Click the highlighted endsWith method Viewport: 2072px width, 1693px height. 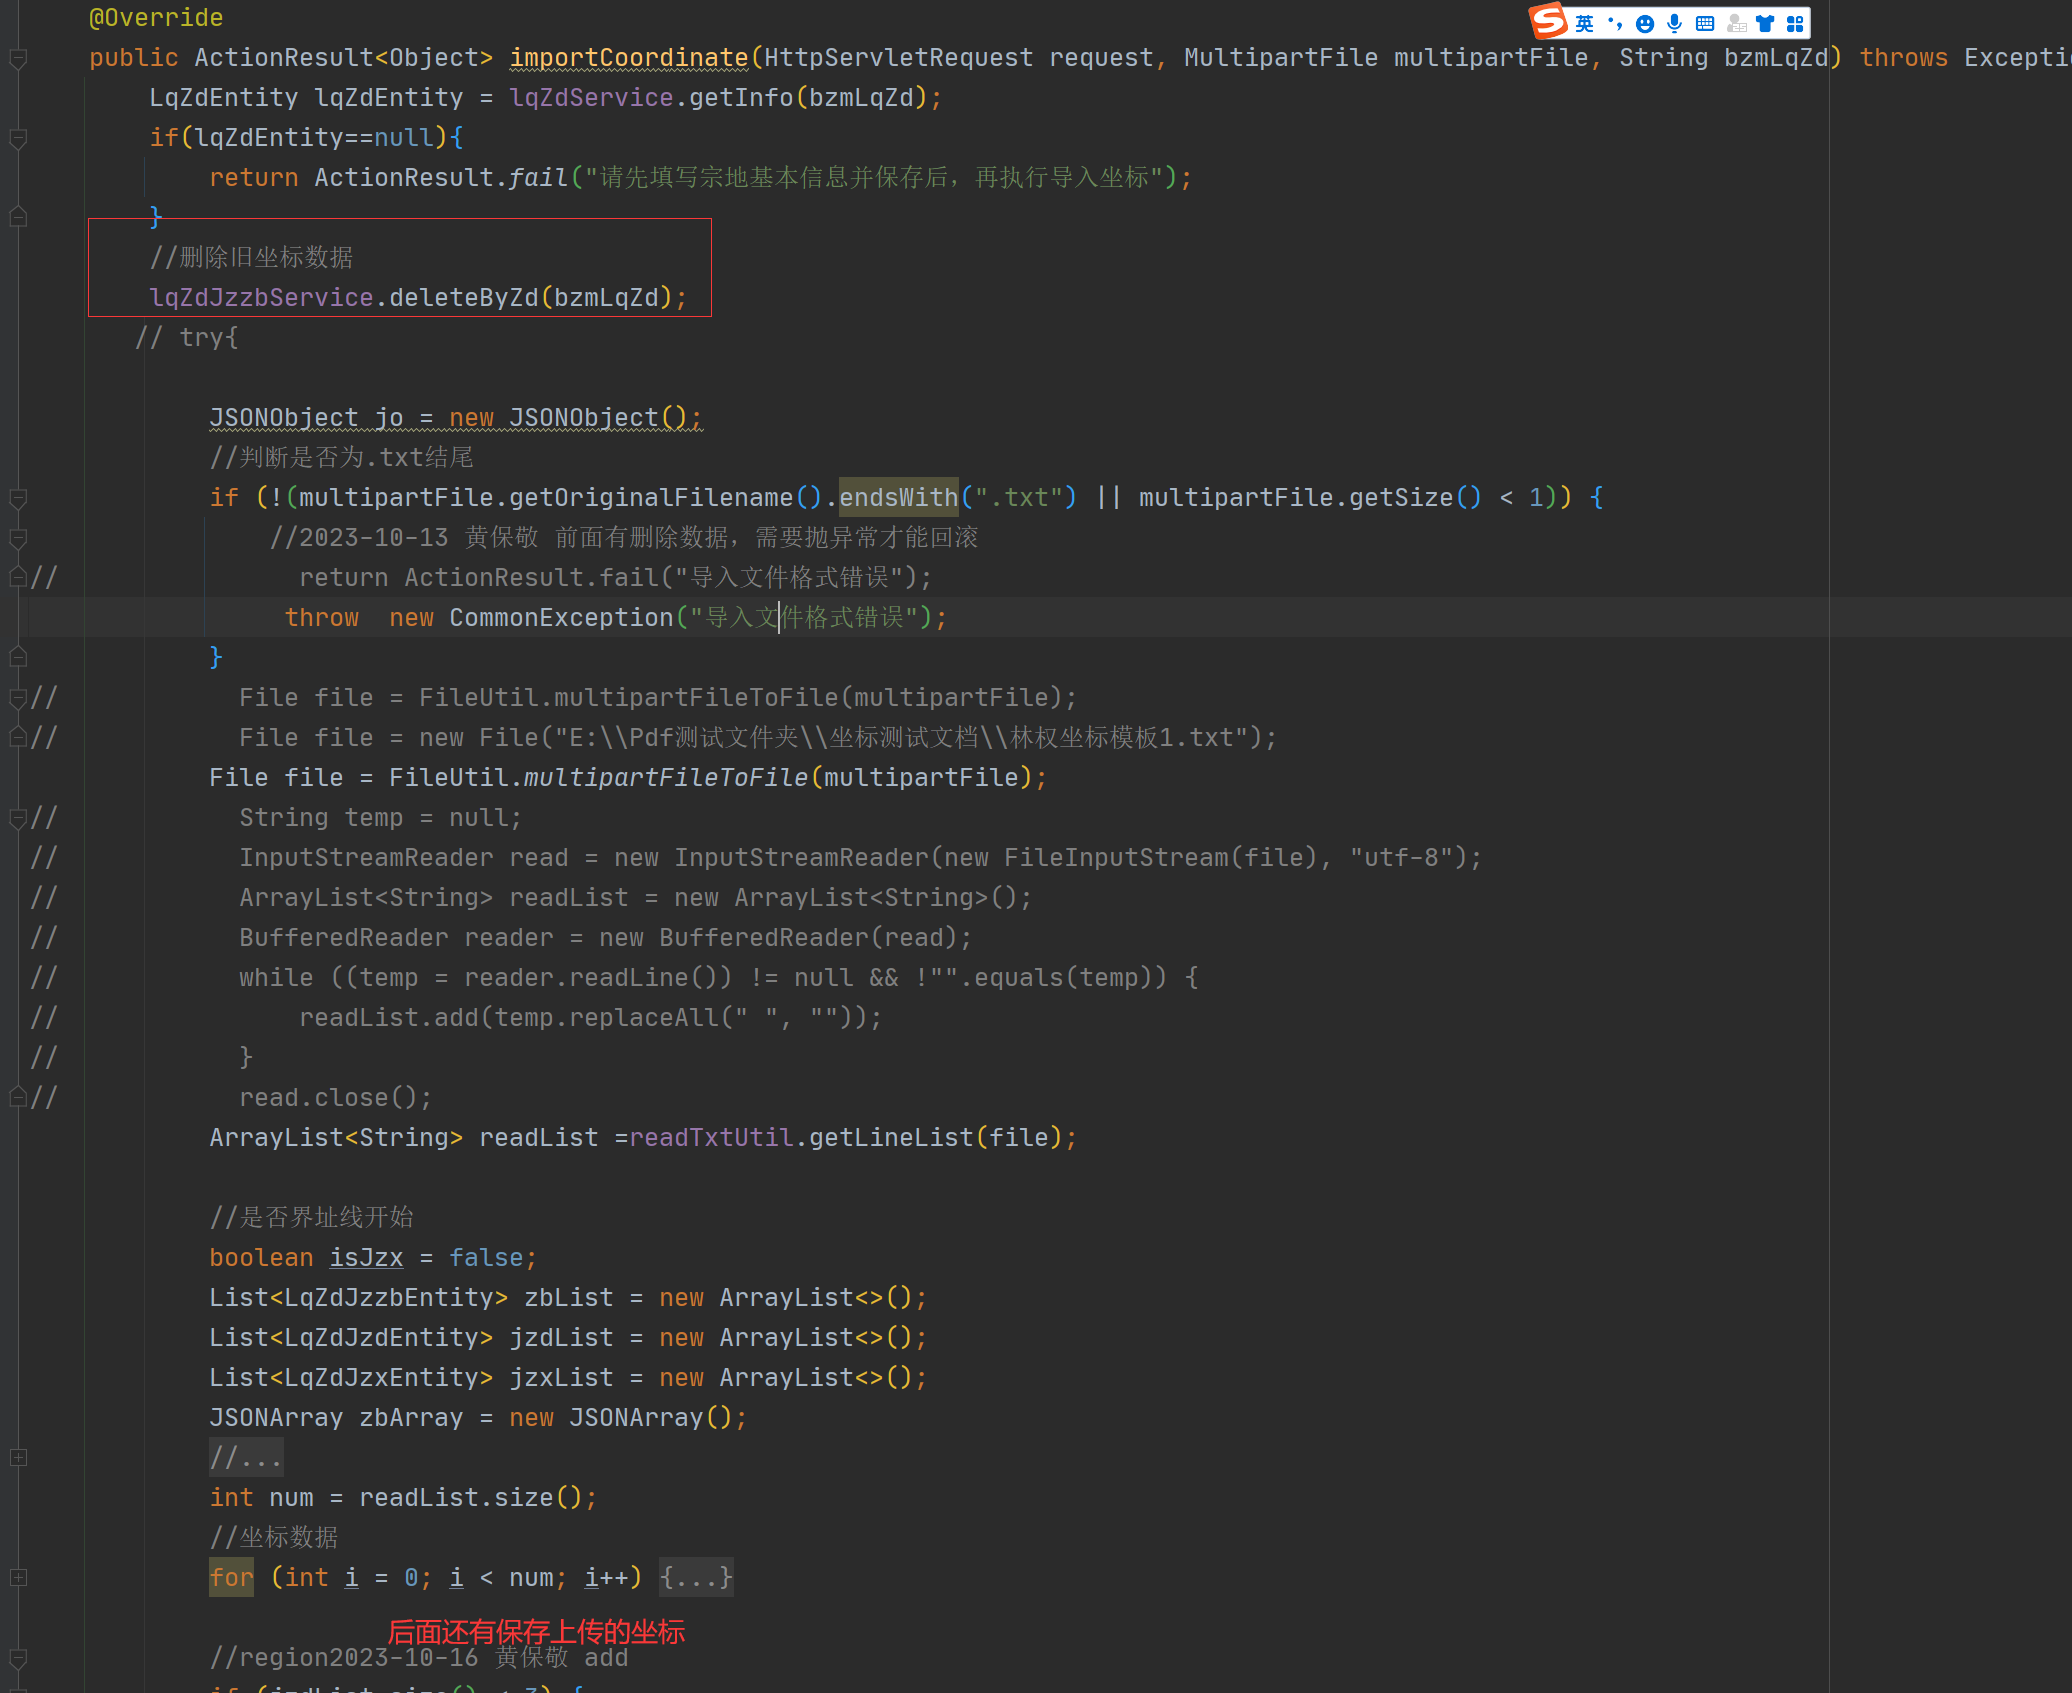coord(898,498)
